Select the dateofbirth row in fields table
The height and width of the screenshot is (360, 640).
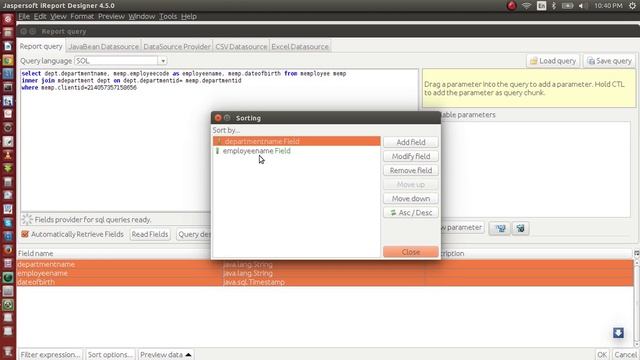click(325, 282)
